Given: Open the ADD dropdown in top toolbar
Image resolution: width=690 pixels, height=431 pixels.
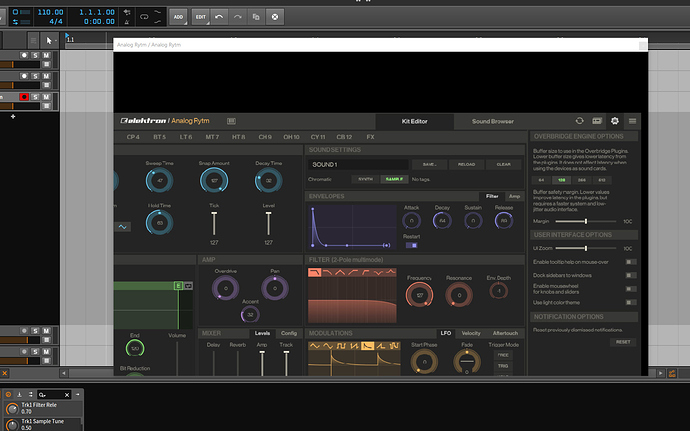Looking at the screenshot, I should (178, 17).
